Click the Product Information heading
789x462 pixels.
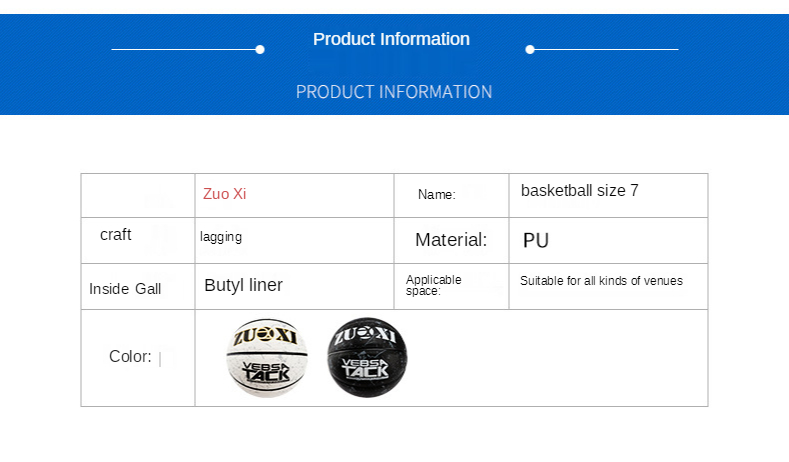tap(391, 39)
